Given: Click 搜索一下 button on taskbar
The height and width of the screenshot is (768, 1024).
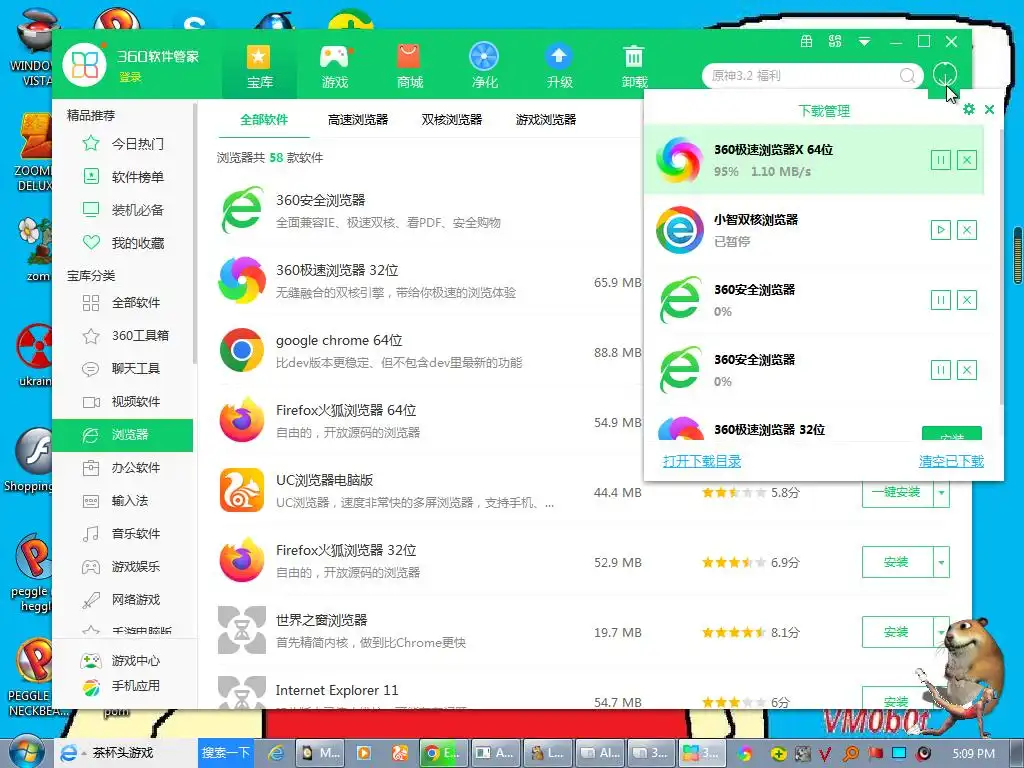Looking at the screenshot, I should tap(225, 753).
